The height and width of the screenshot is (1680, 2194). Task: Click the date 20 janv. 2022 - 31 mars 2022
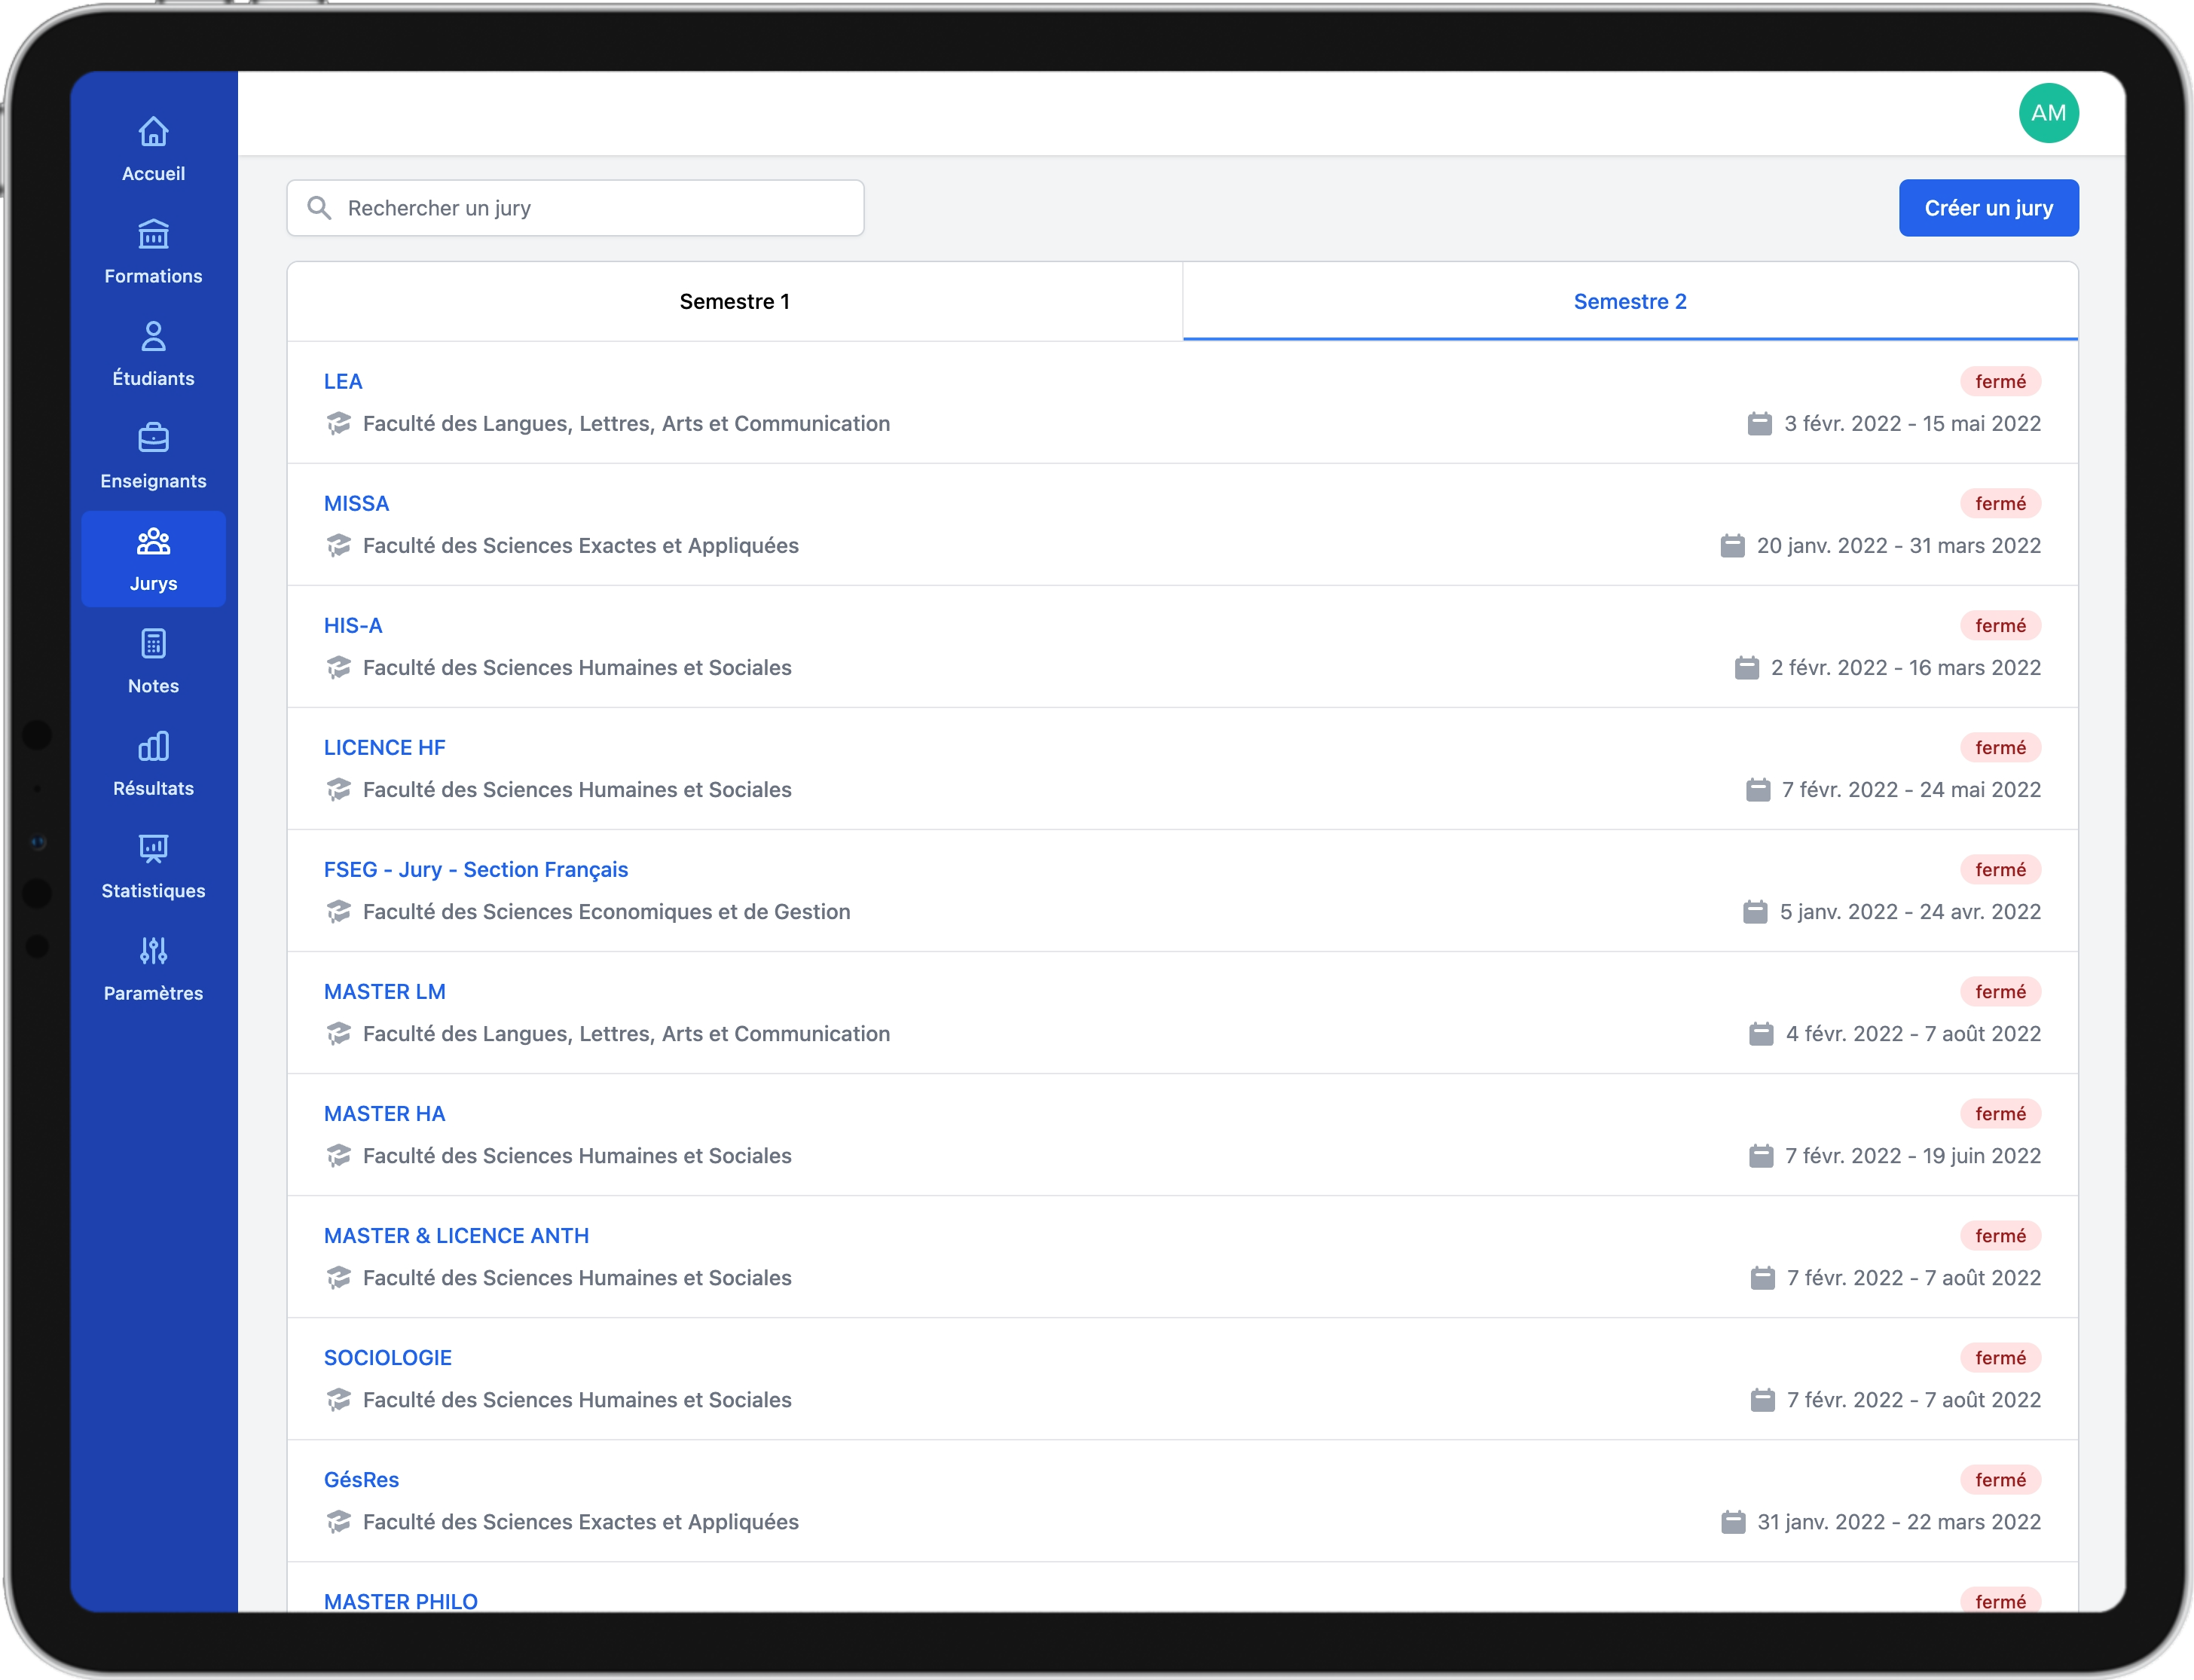pyautogui.click(x=1898, y=546)
